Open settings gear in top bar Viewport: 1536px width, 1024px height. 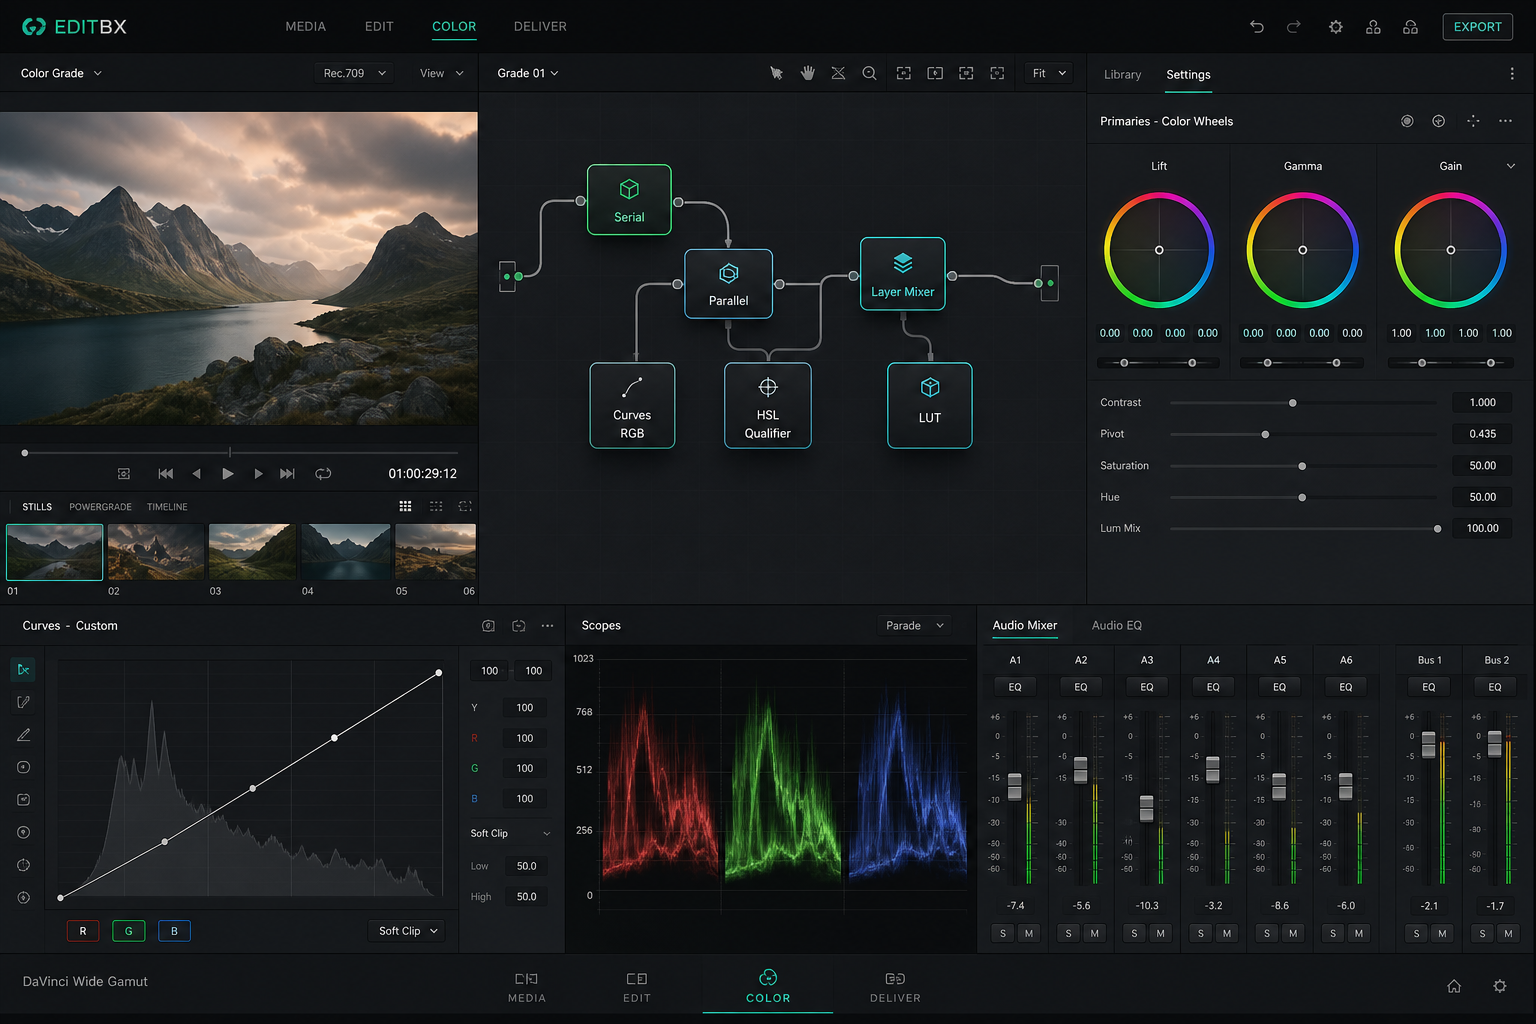click(x=1336, y=27)
